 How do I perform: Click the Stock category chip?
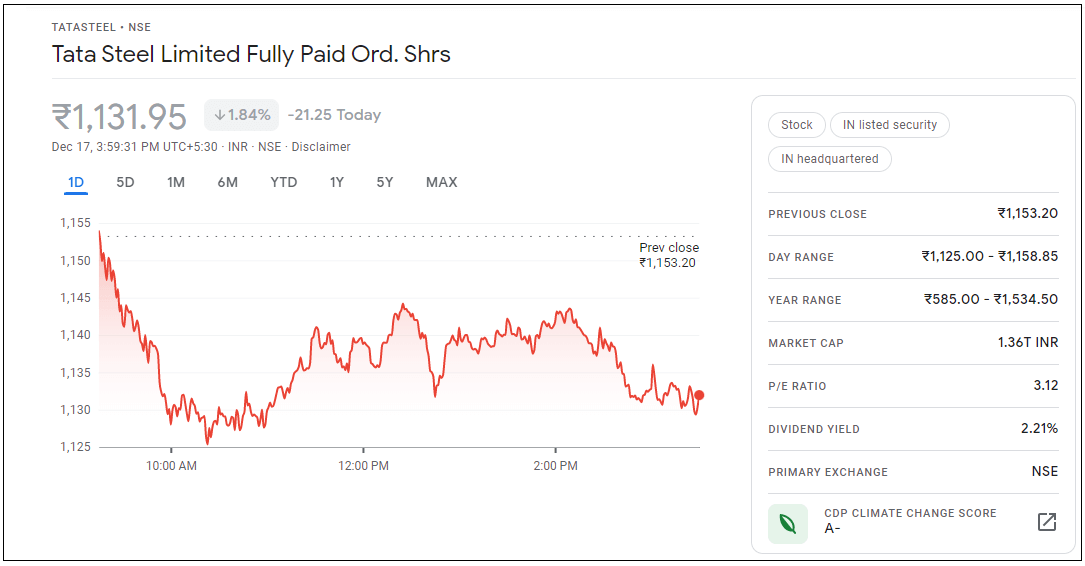pos(797,125)
